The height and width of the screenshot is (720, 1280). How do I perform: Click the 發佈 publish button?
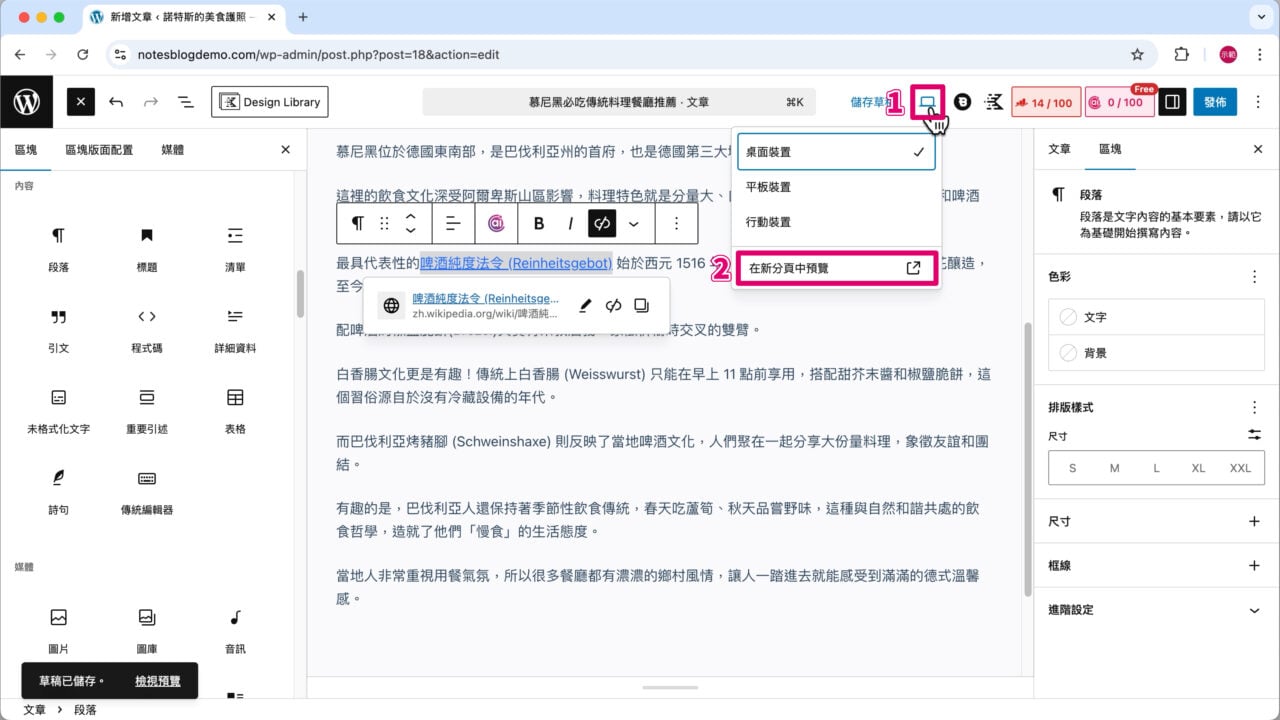[1214, 101]
